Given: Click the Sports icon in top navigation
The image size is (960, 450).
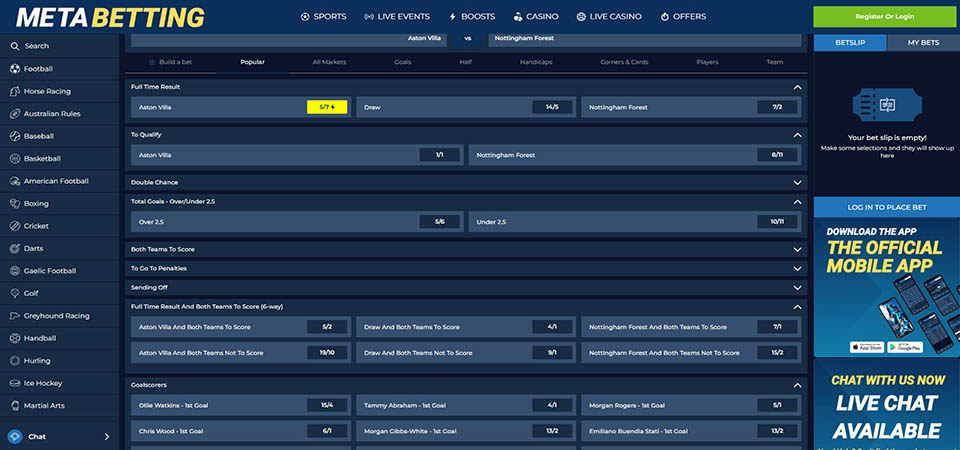Looking at the screenshot, I should coord(305,17).
